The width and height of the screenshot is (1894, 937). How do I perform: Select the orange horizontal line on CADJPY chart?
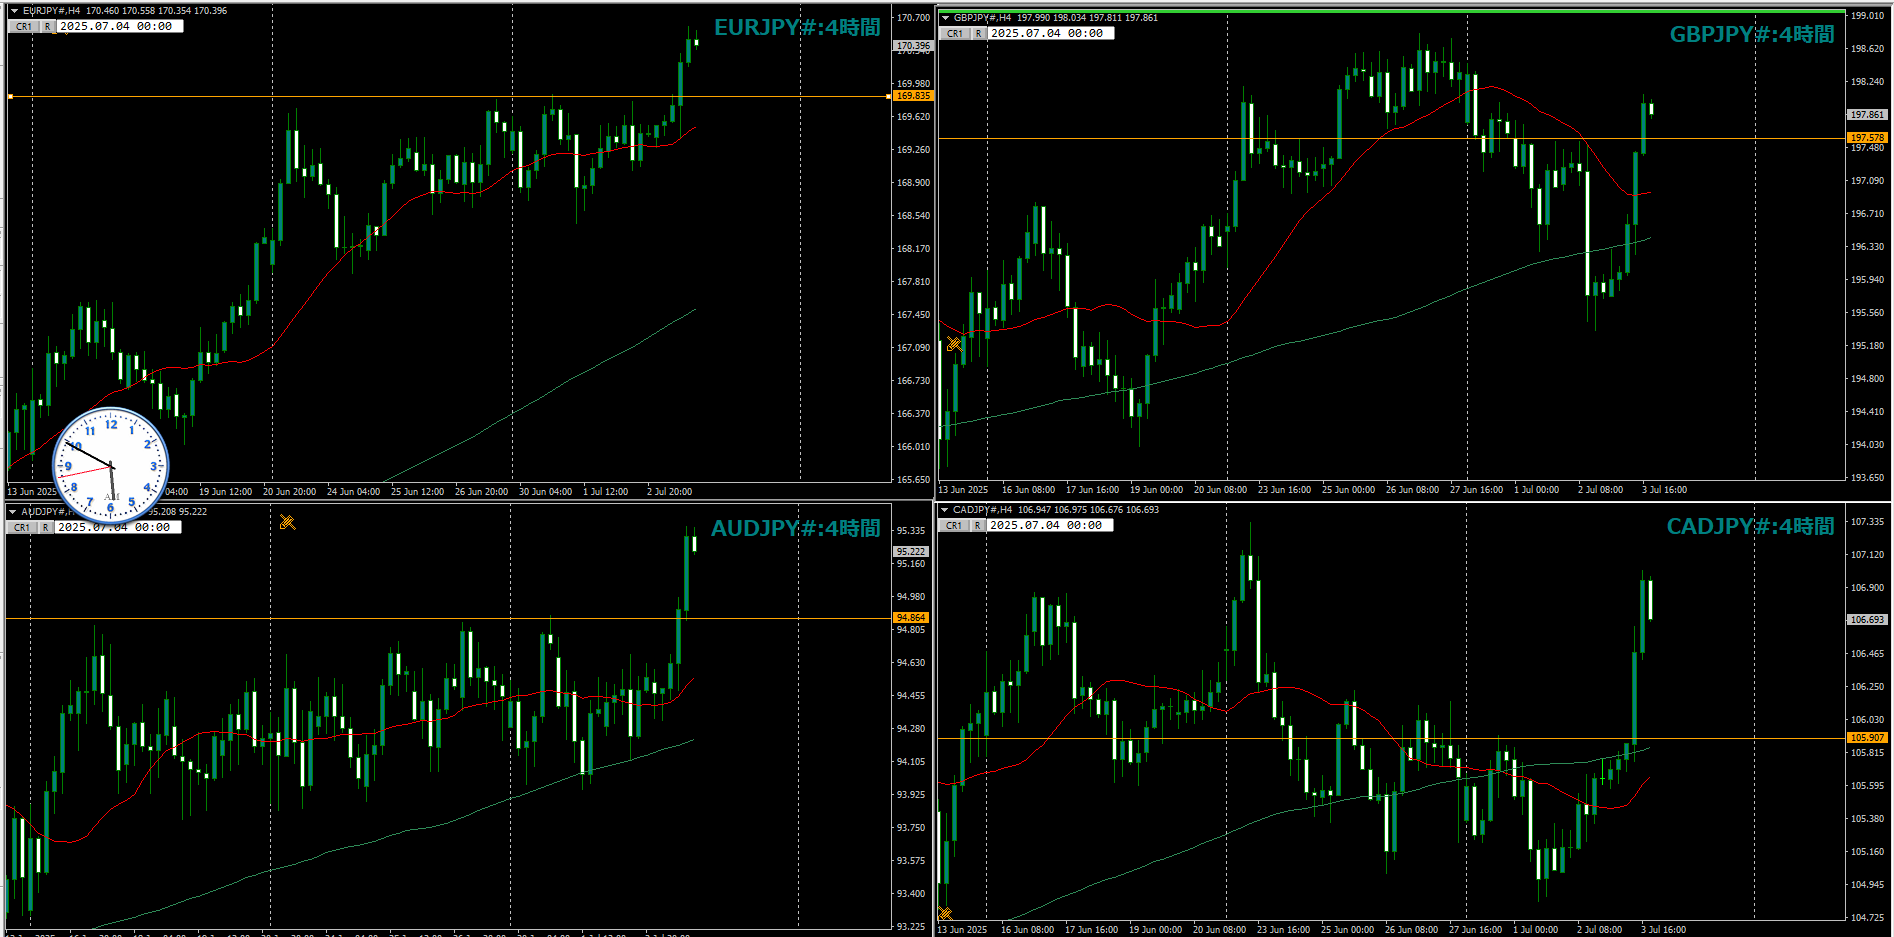point(1390,738)
